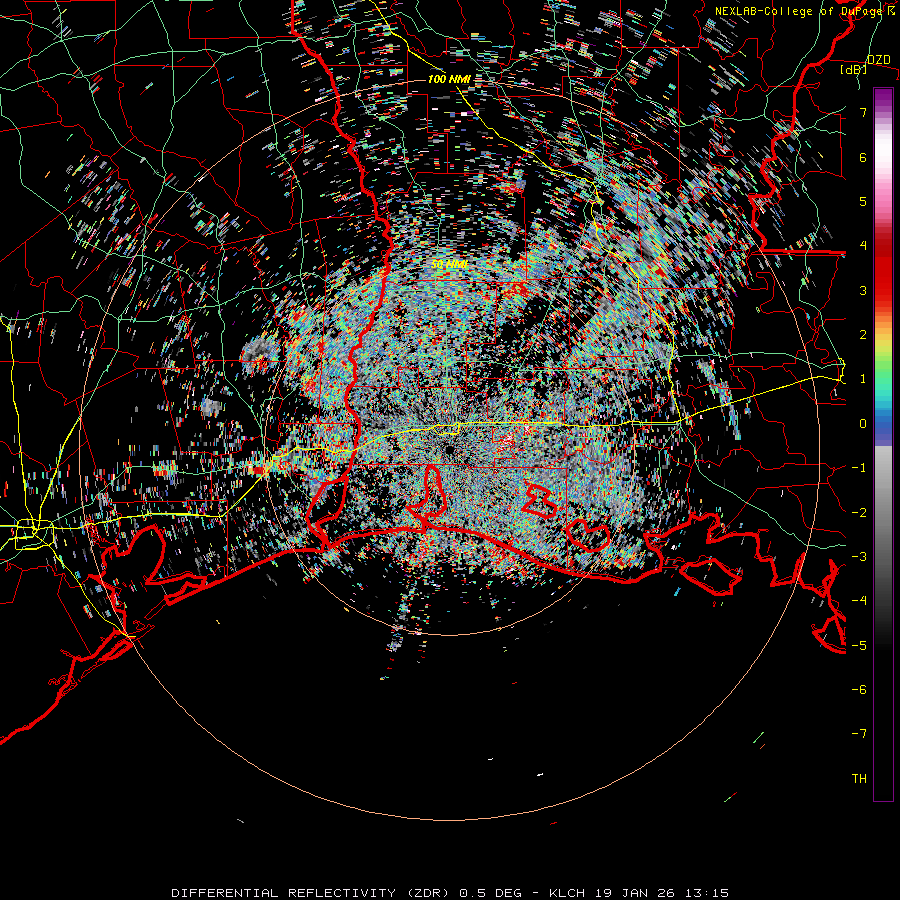900x900 pixels.
Task: Click the -1 tick on the color scale
Action: point(859,468)
